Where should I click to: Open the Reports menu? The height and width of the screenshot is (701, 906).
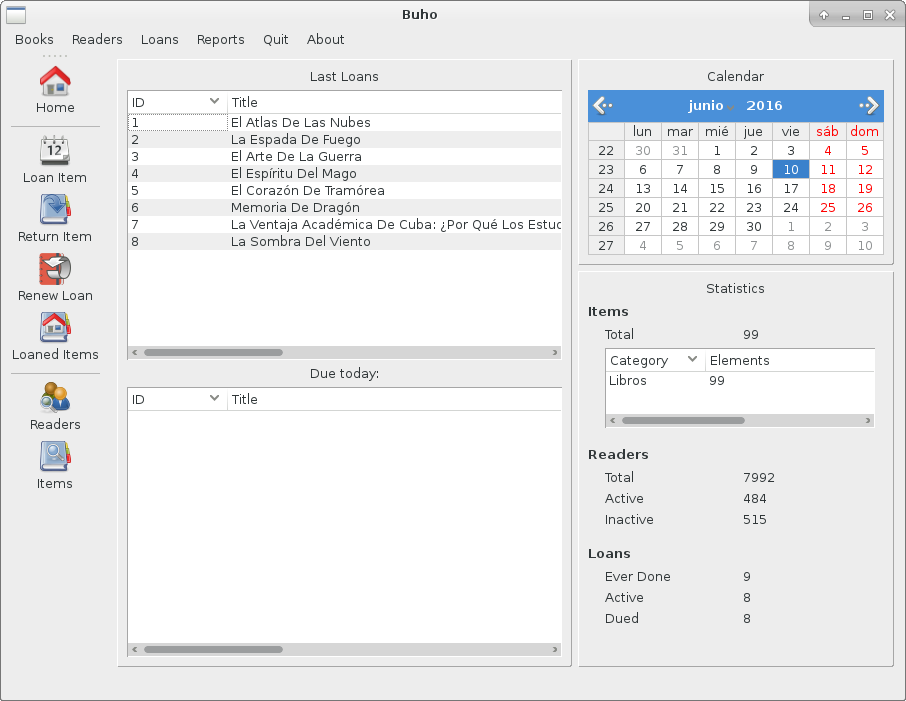tap(221, 39)
